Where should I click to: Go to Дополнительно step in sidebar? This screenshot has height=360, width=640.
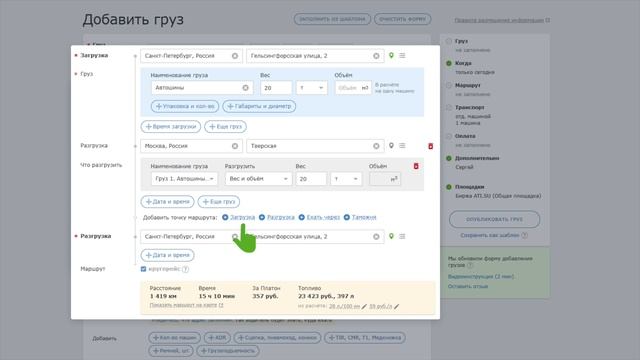pos(477,158)
